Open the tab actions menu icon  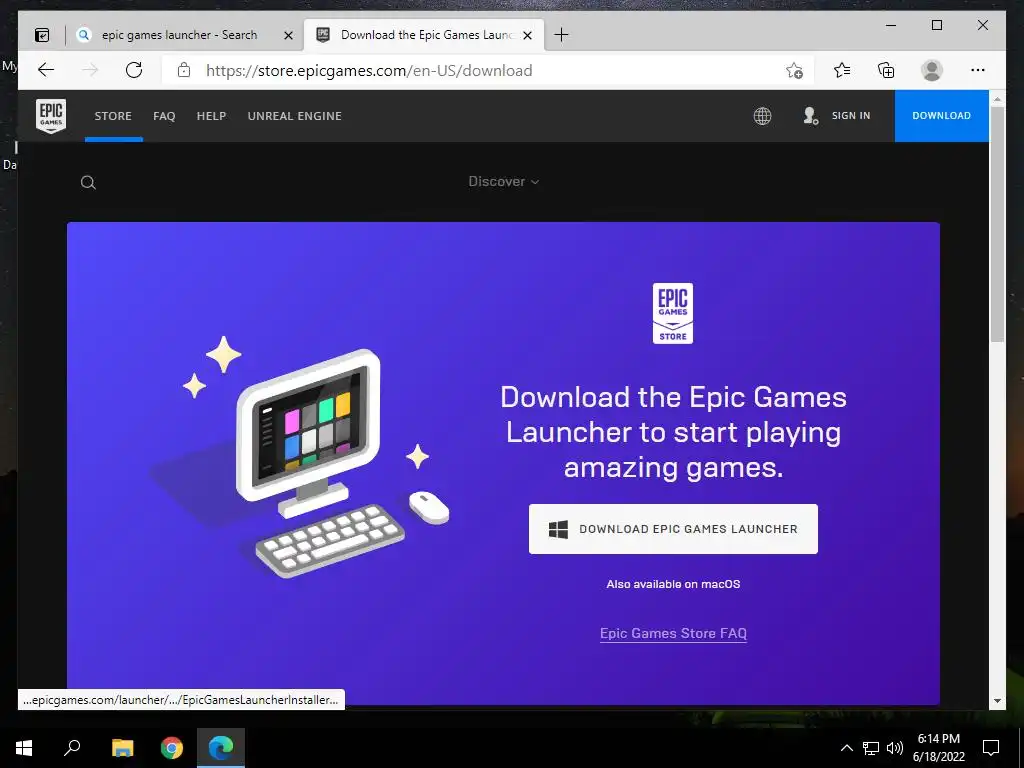pos(42,35)
